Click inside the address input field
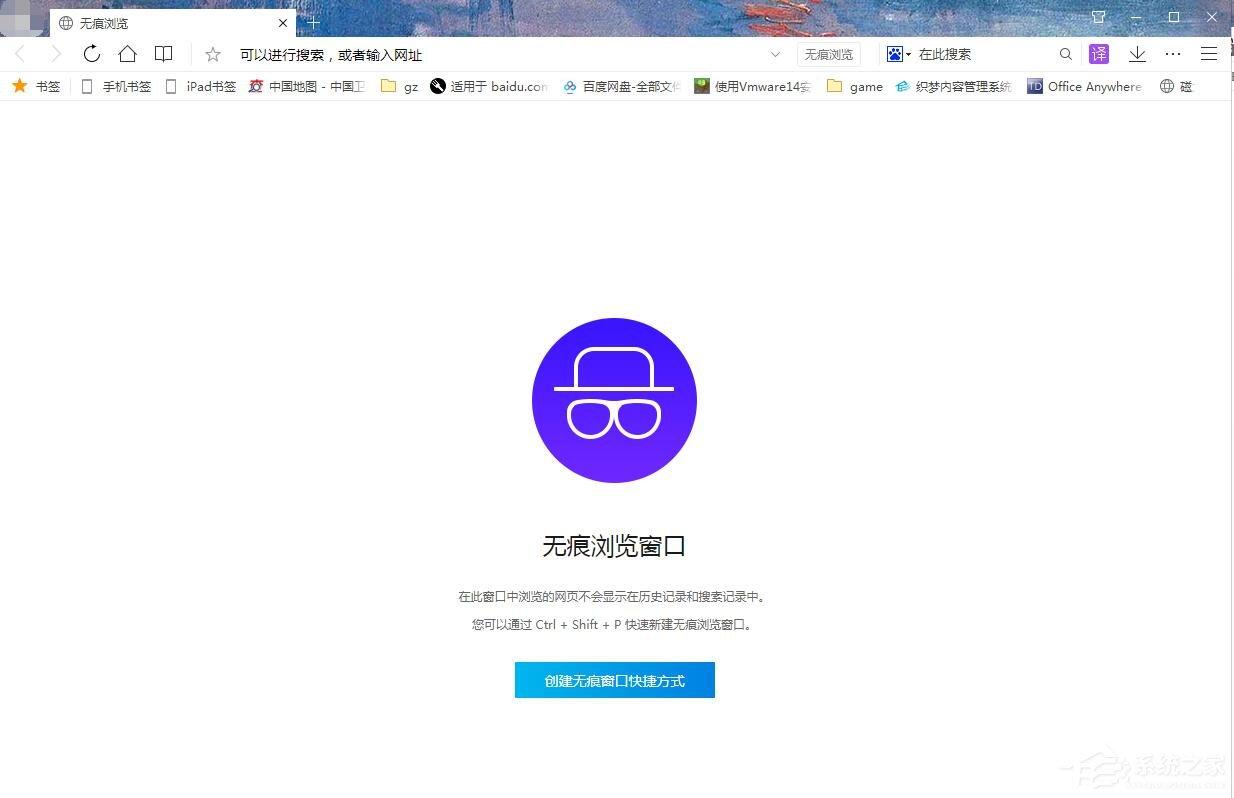 (450, 54)
